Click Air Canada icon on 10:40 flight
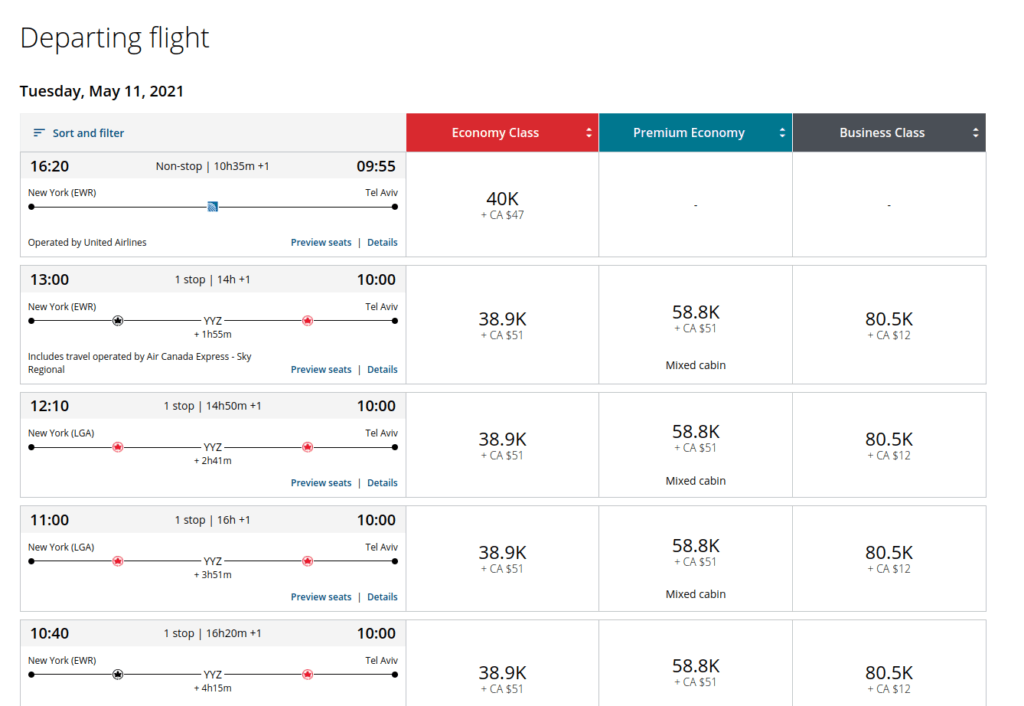This screenshot has height=706, width=1024. [x=308, y=675]
